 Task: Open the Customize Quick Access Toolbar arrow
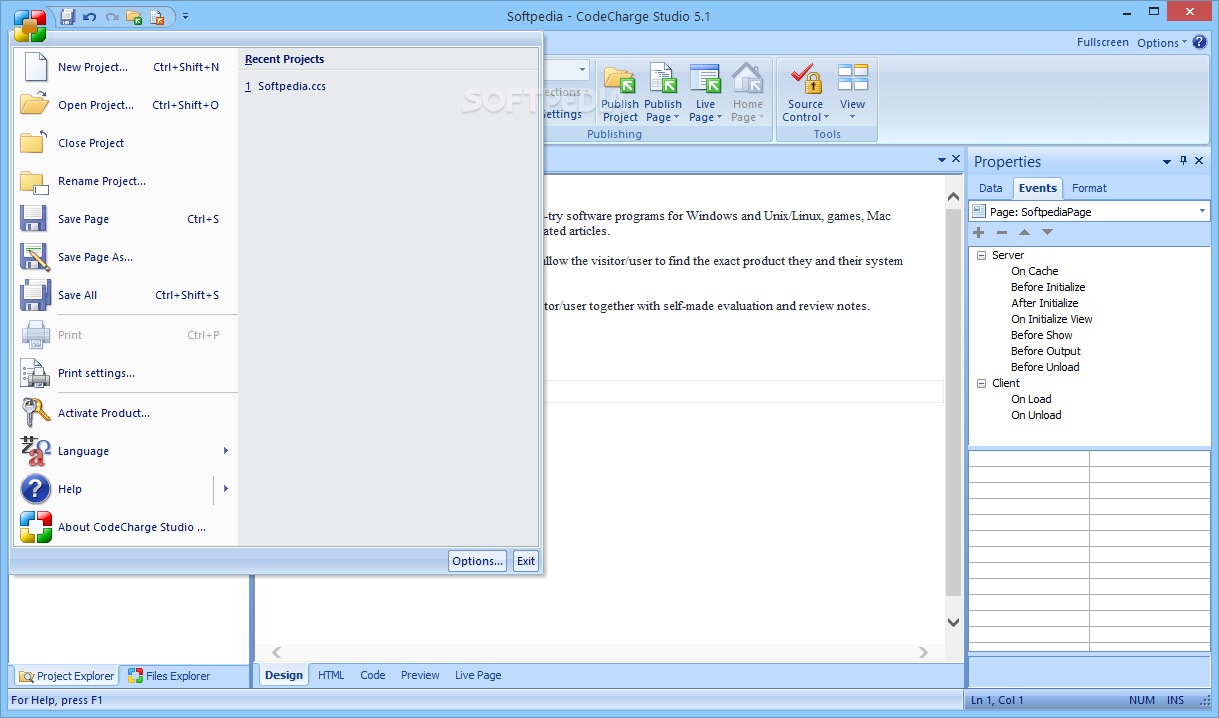click(186, 16)
